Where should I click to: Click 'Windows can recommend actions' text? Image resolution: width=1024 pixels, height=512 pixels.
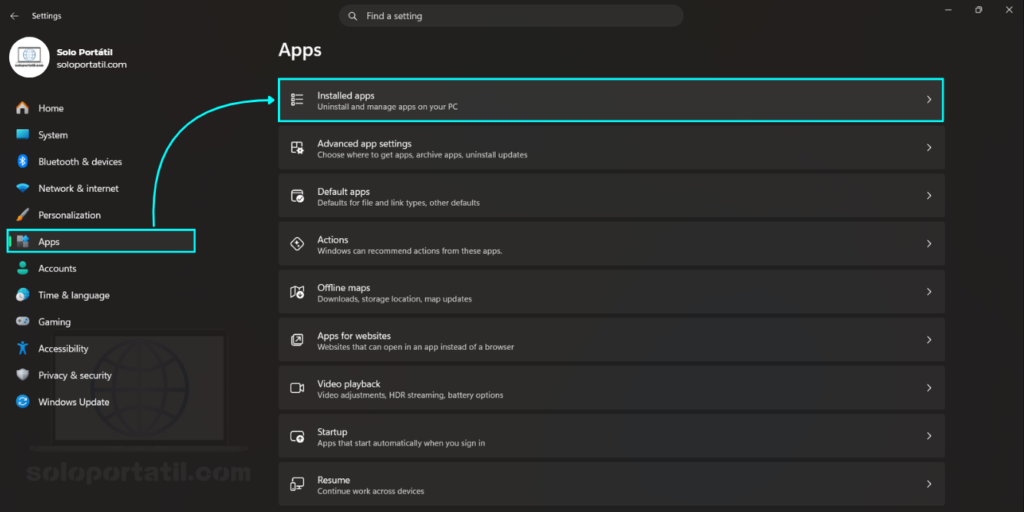(409, 251)
